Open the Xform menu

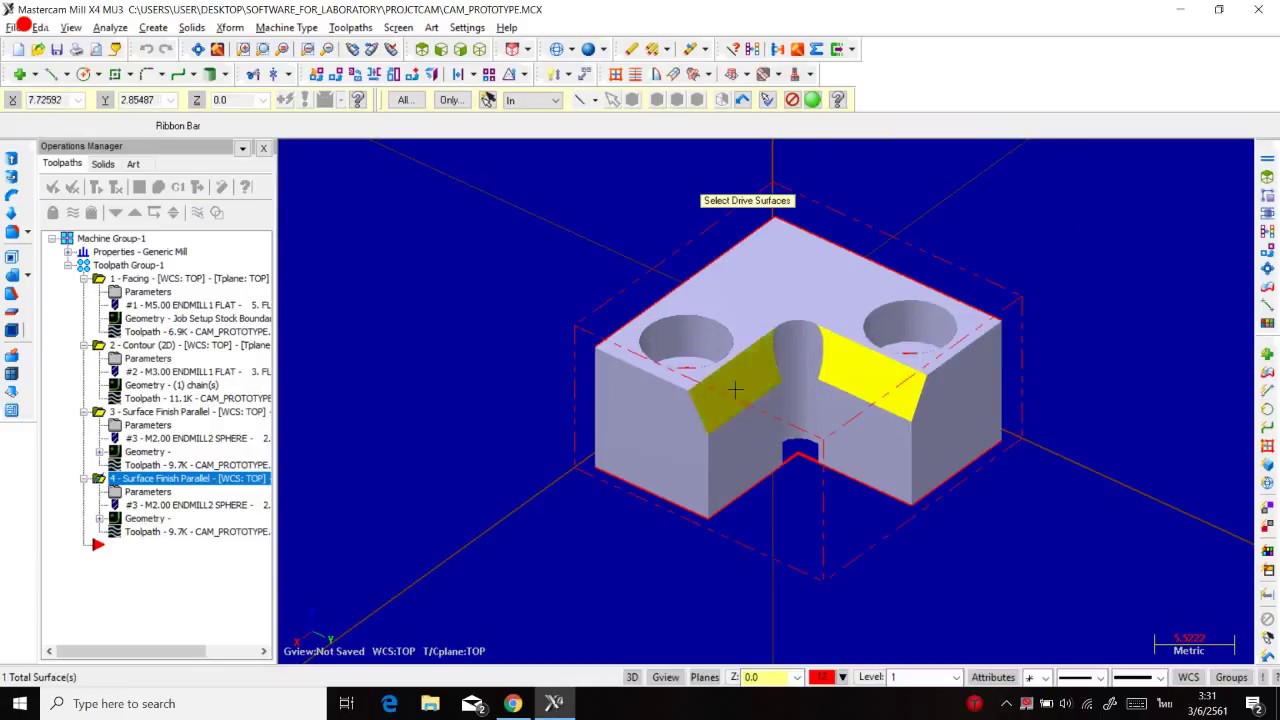[230, 27]
